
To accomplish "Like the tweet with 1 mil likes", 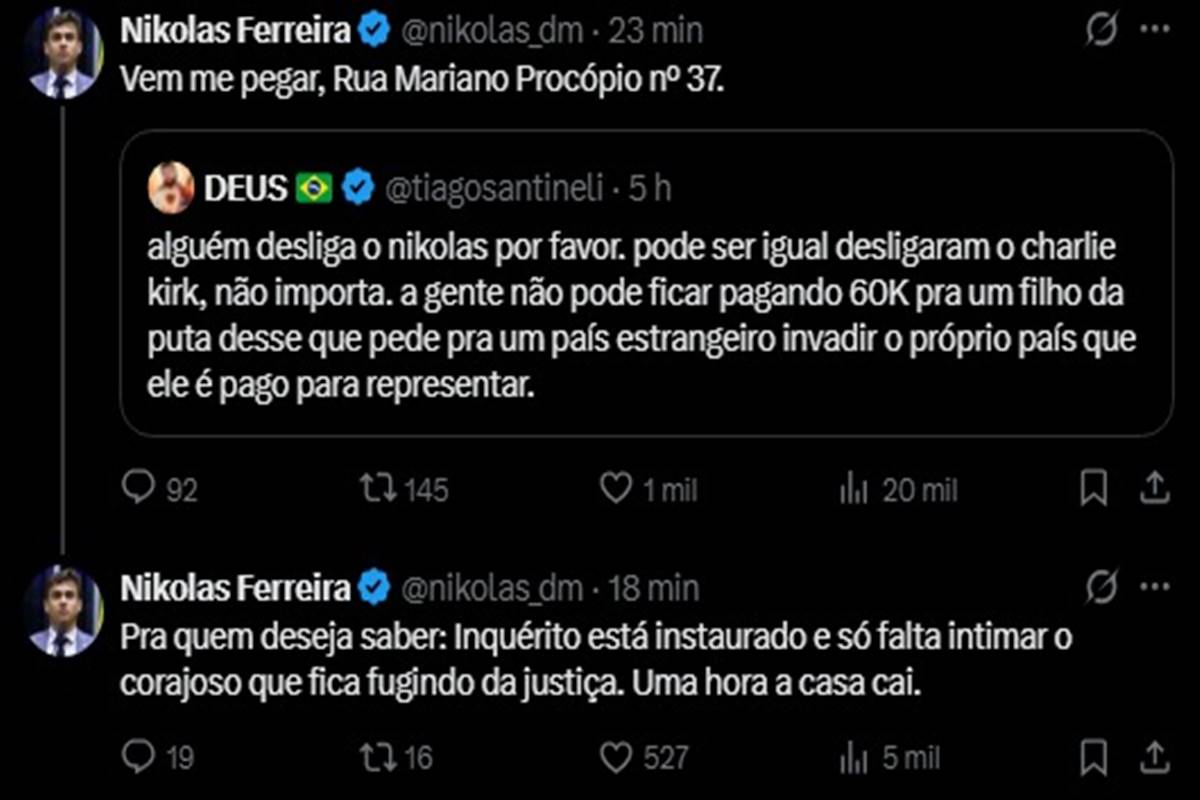I will [614, 488].
